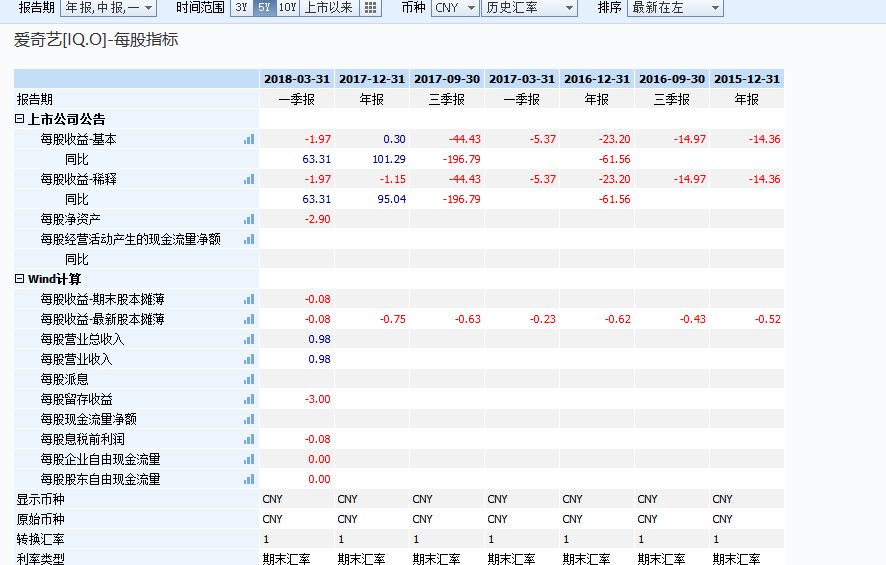
Task: Open the CNY currency dropdown
Action: click(455, 8)
